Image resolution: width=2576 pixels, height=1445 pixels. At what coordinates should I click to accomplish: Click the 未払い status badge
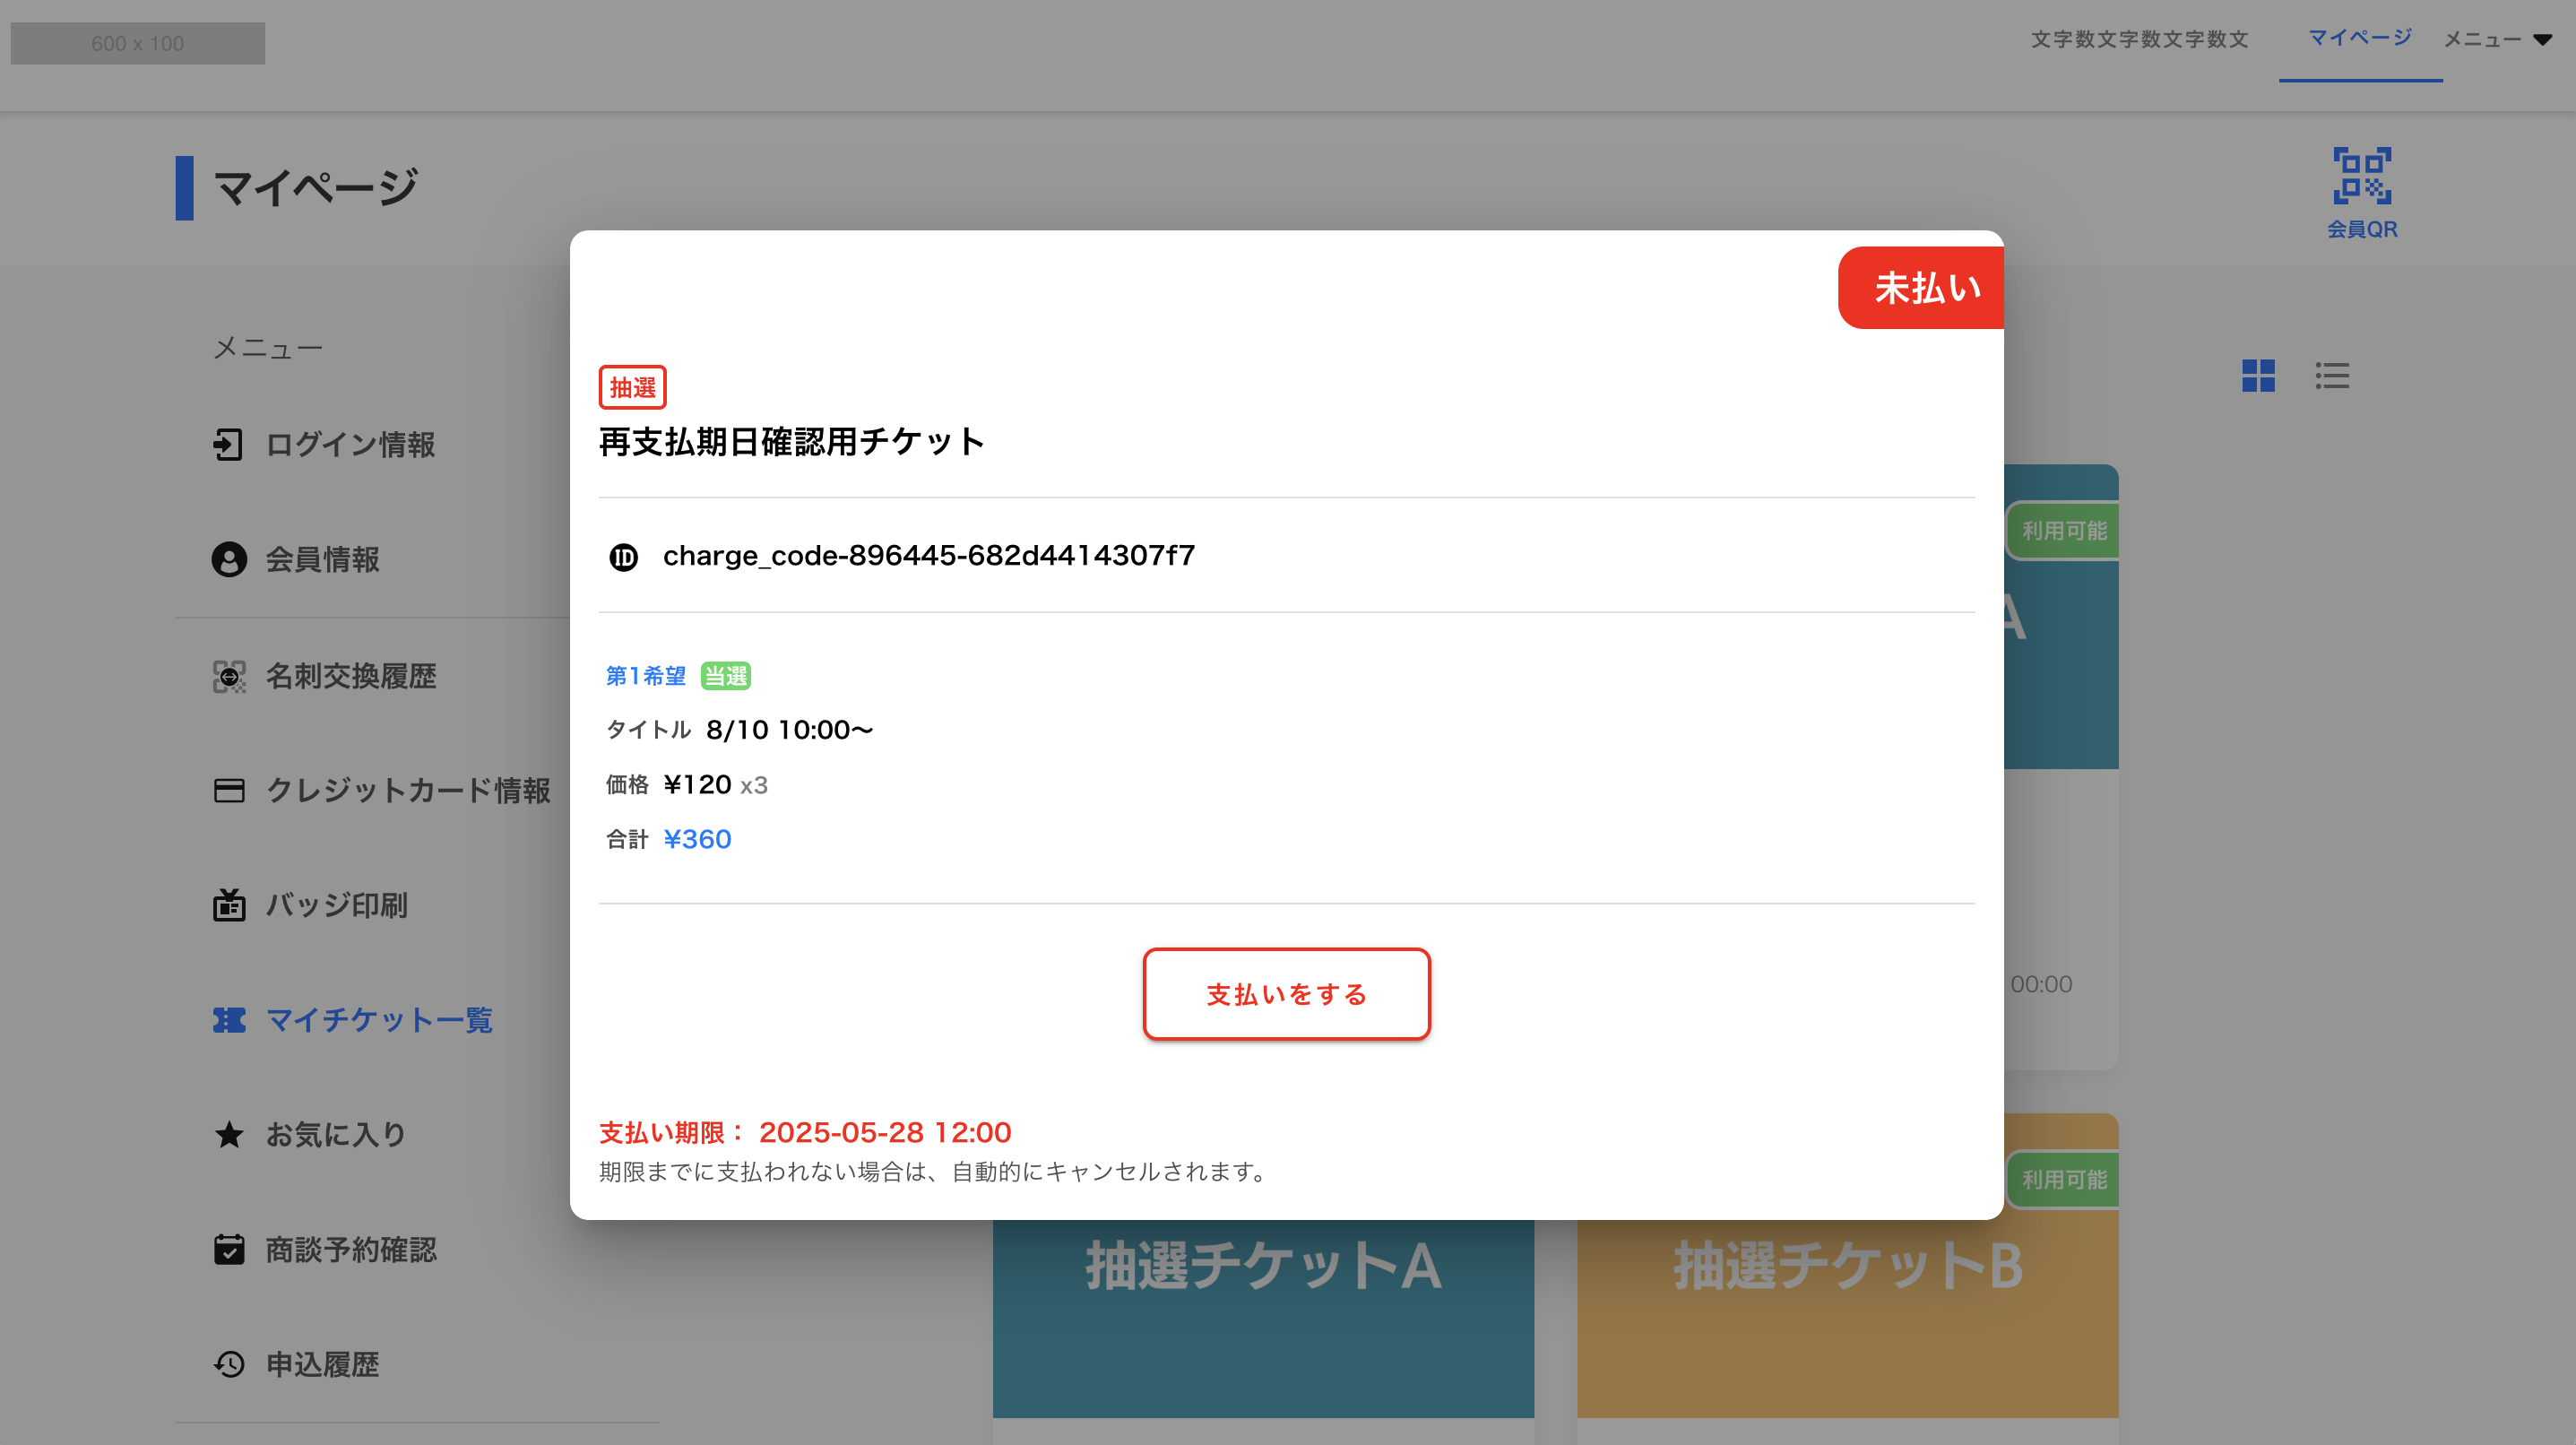pyautogui.click(x=1921, y=288)
